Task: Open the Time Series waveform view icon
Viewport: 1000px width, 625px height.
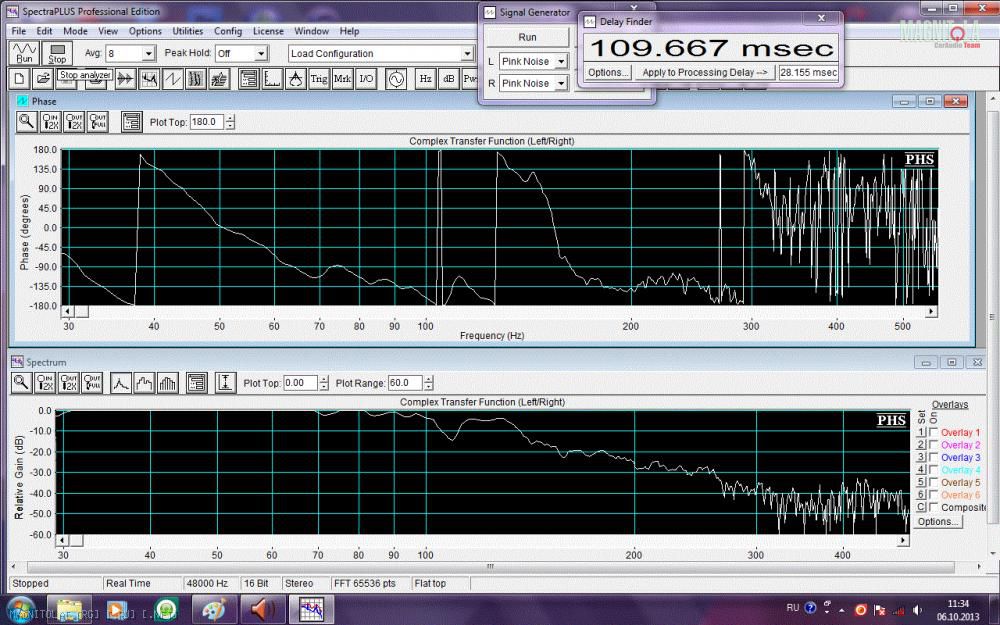Action: click(126, 79)
